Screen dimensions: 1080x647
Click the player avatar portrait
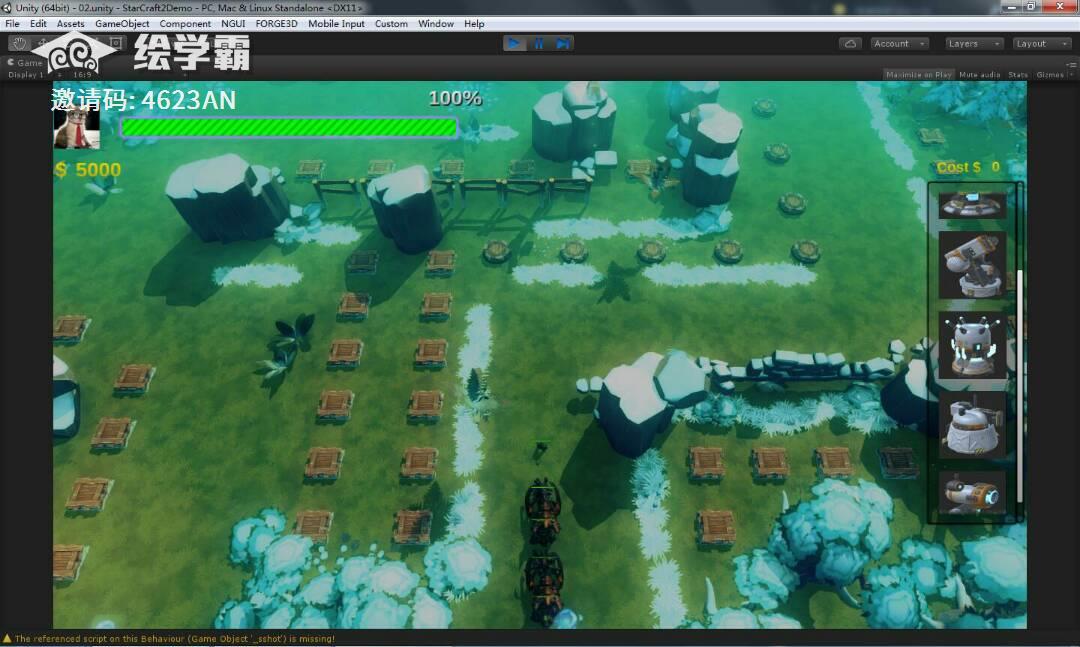76,129
